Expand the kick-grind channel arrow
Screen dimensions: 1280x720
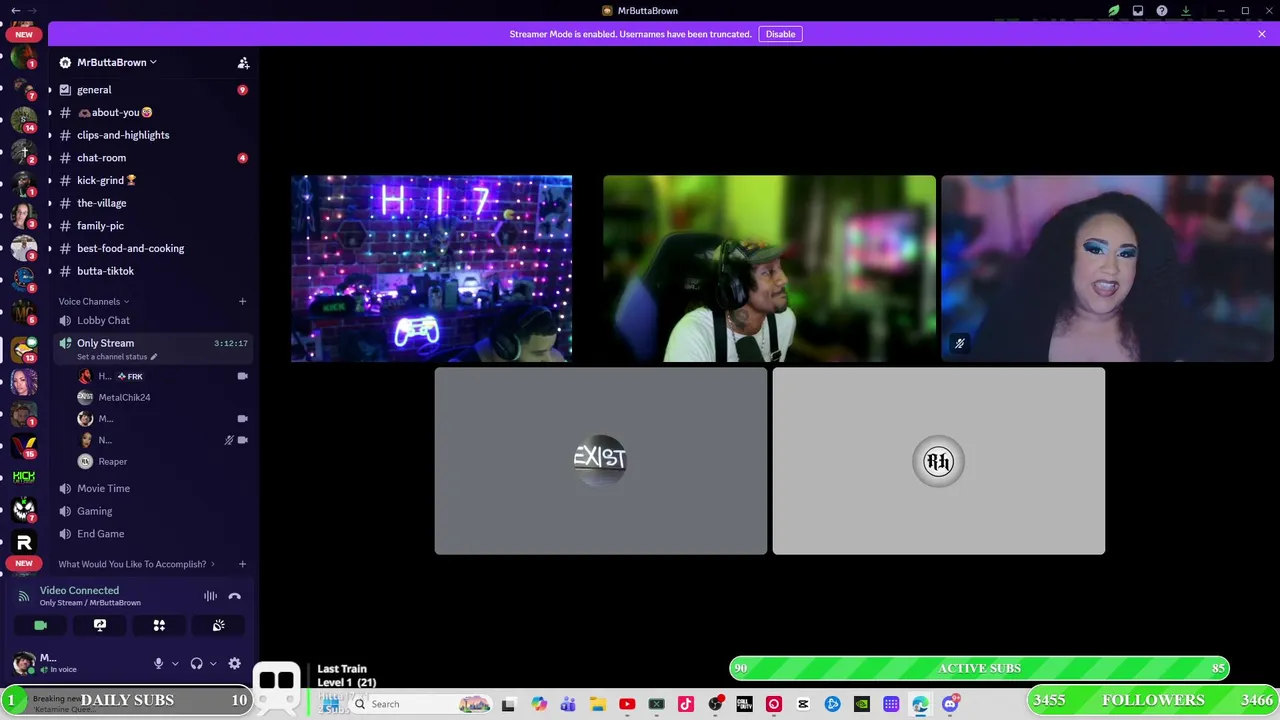50,181
